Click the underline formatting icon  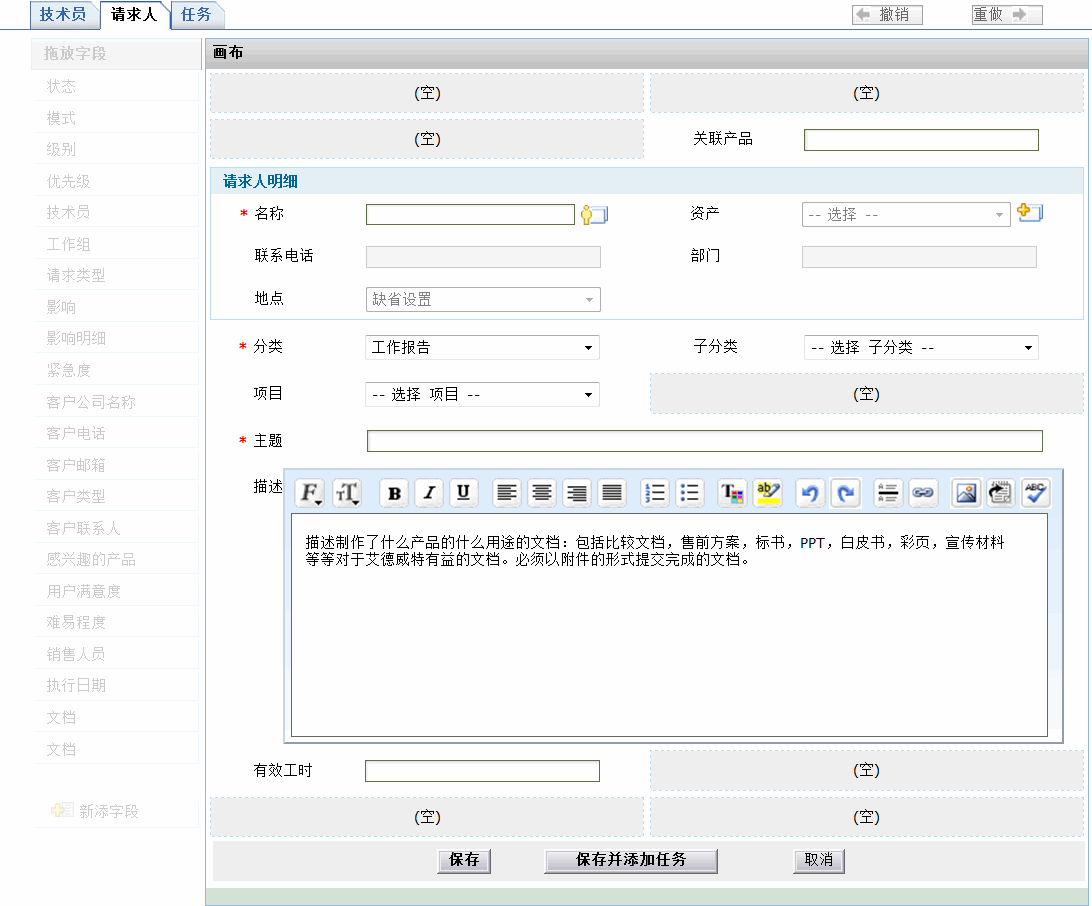click(464, 493)
